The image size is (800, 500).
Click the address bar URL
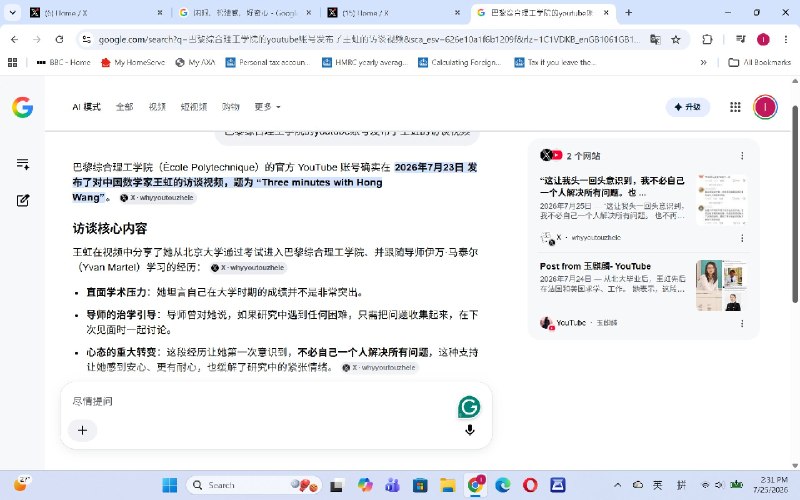coord(367,39)
